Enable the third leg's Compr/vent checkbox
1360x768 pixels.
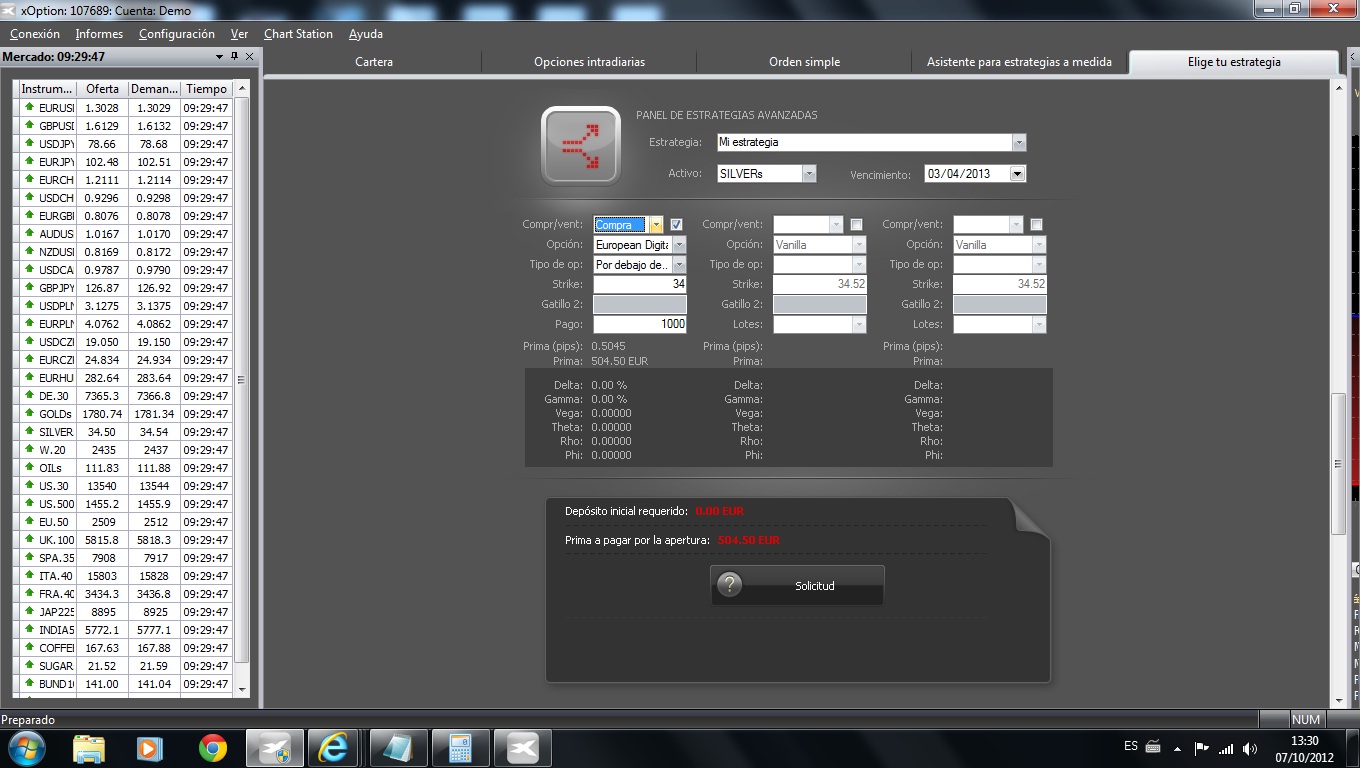[x=1036, y=224]
